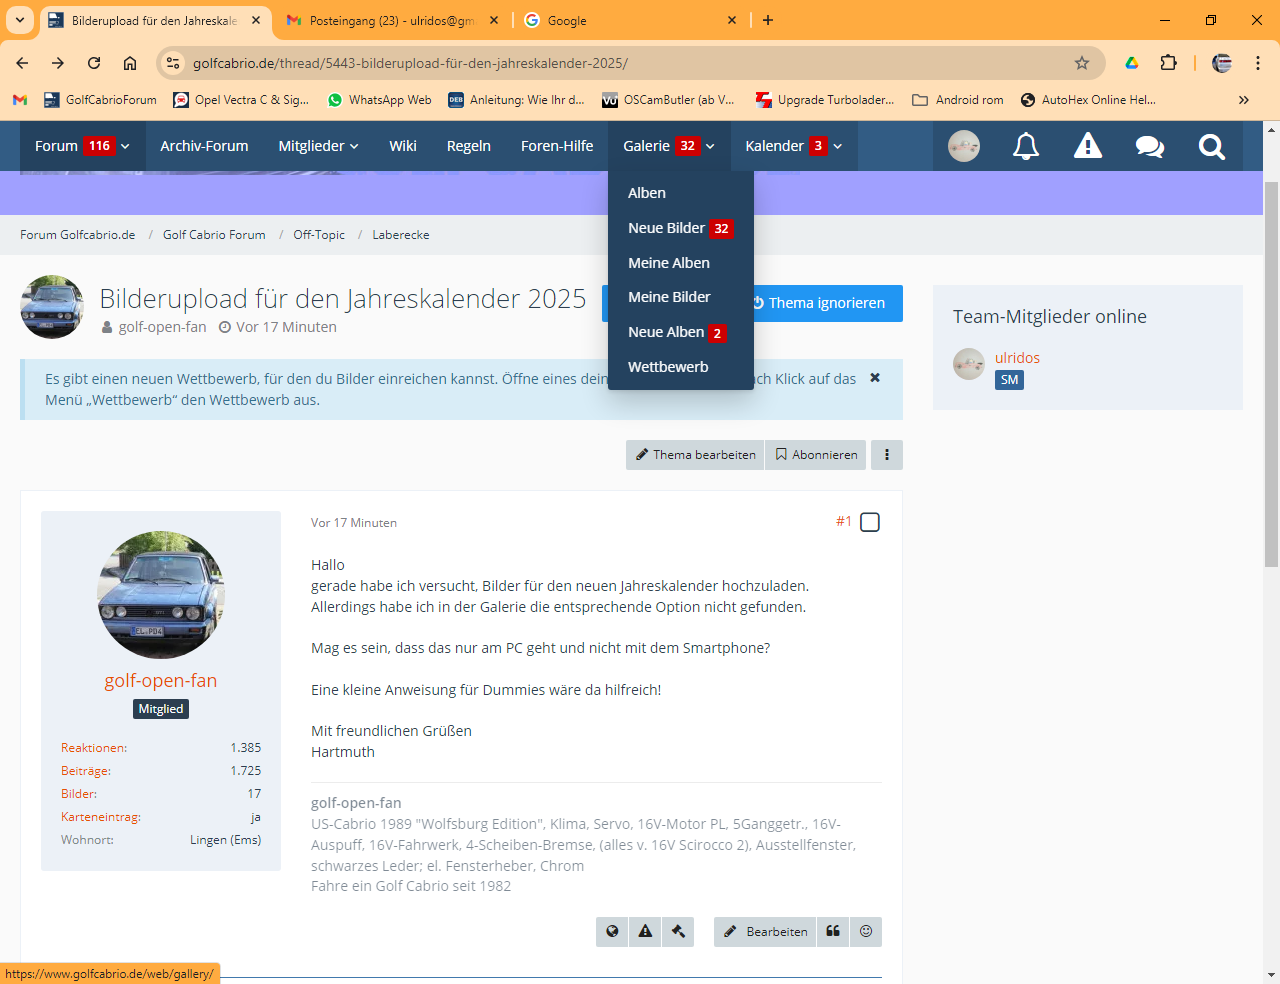The width and height of the screenshot is (1280, 984).
Task: Click the quote icon on the post
Action: 833,931
